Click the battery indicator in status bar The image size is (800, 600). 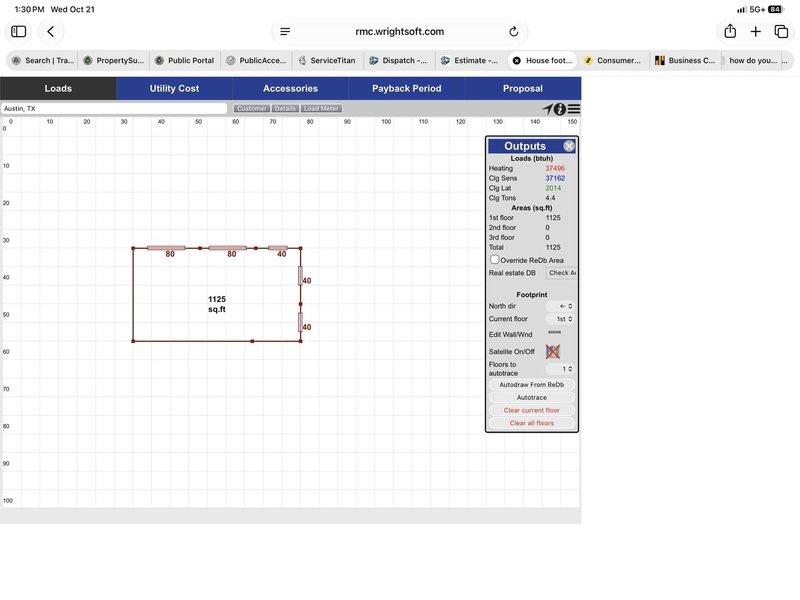coord(776,9)
